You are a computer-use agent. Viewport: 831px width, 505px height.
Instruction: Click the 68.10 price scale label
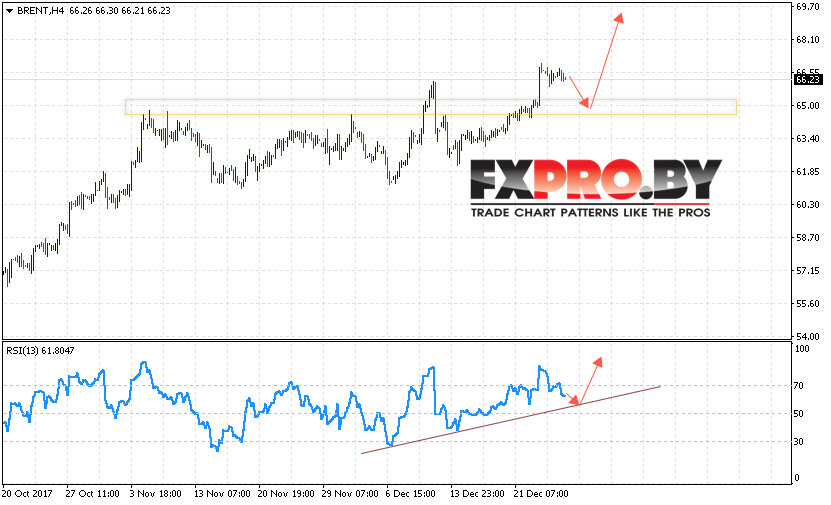808,40
